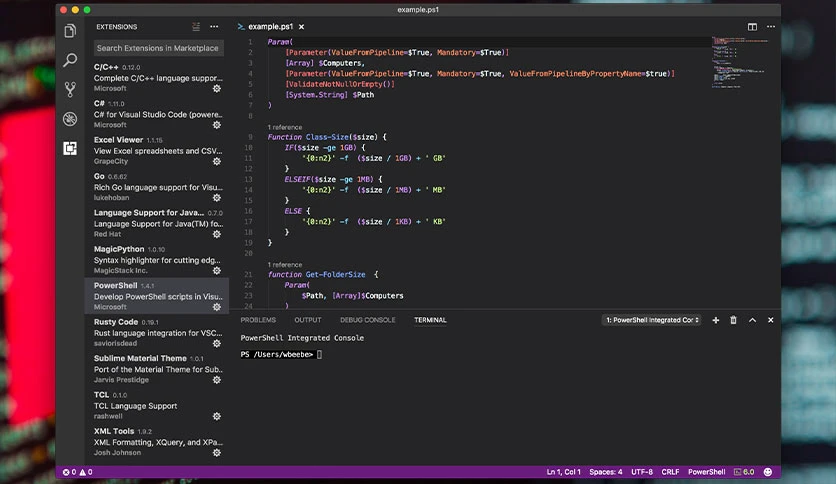
Task: Click line number 9 in the gutter
Action: pyautogui.click(x=250, y=137)
